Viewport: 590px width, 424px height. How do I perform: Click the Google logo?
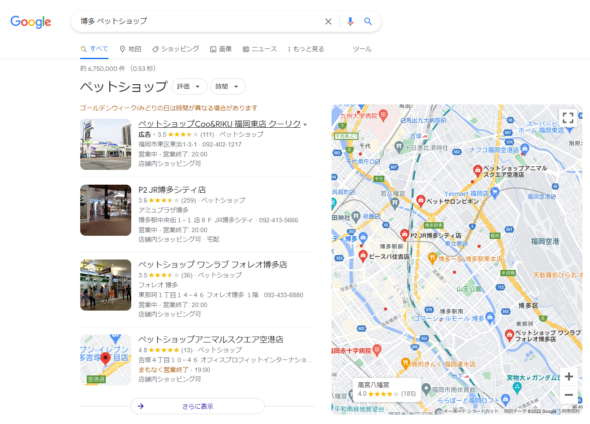pyautogui.click(x=30, y=22)
